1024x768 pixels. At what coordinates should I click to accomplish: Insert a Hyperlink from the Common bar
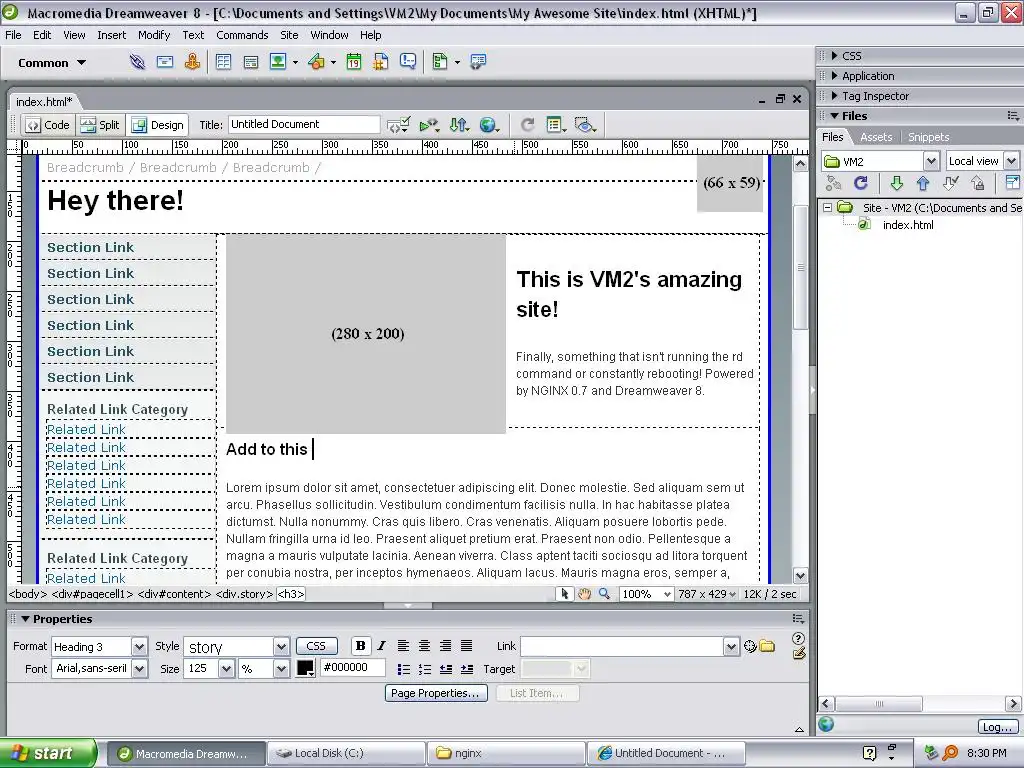pyautogui.click(x=137, y=62)
